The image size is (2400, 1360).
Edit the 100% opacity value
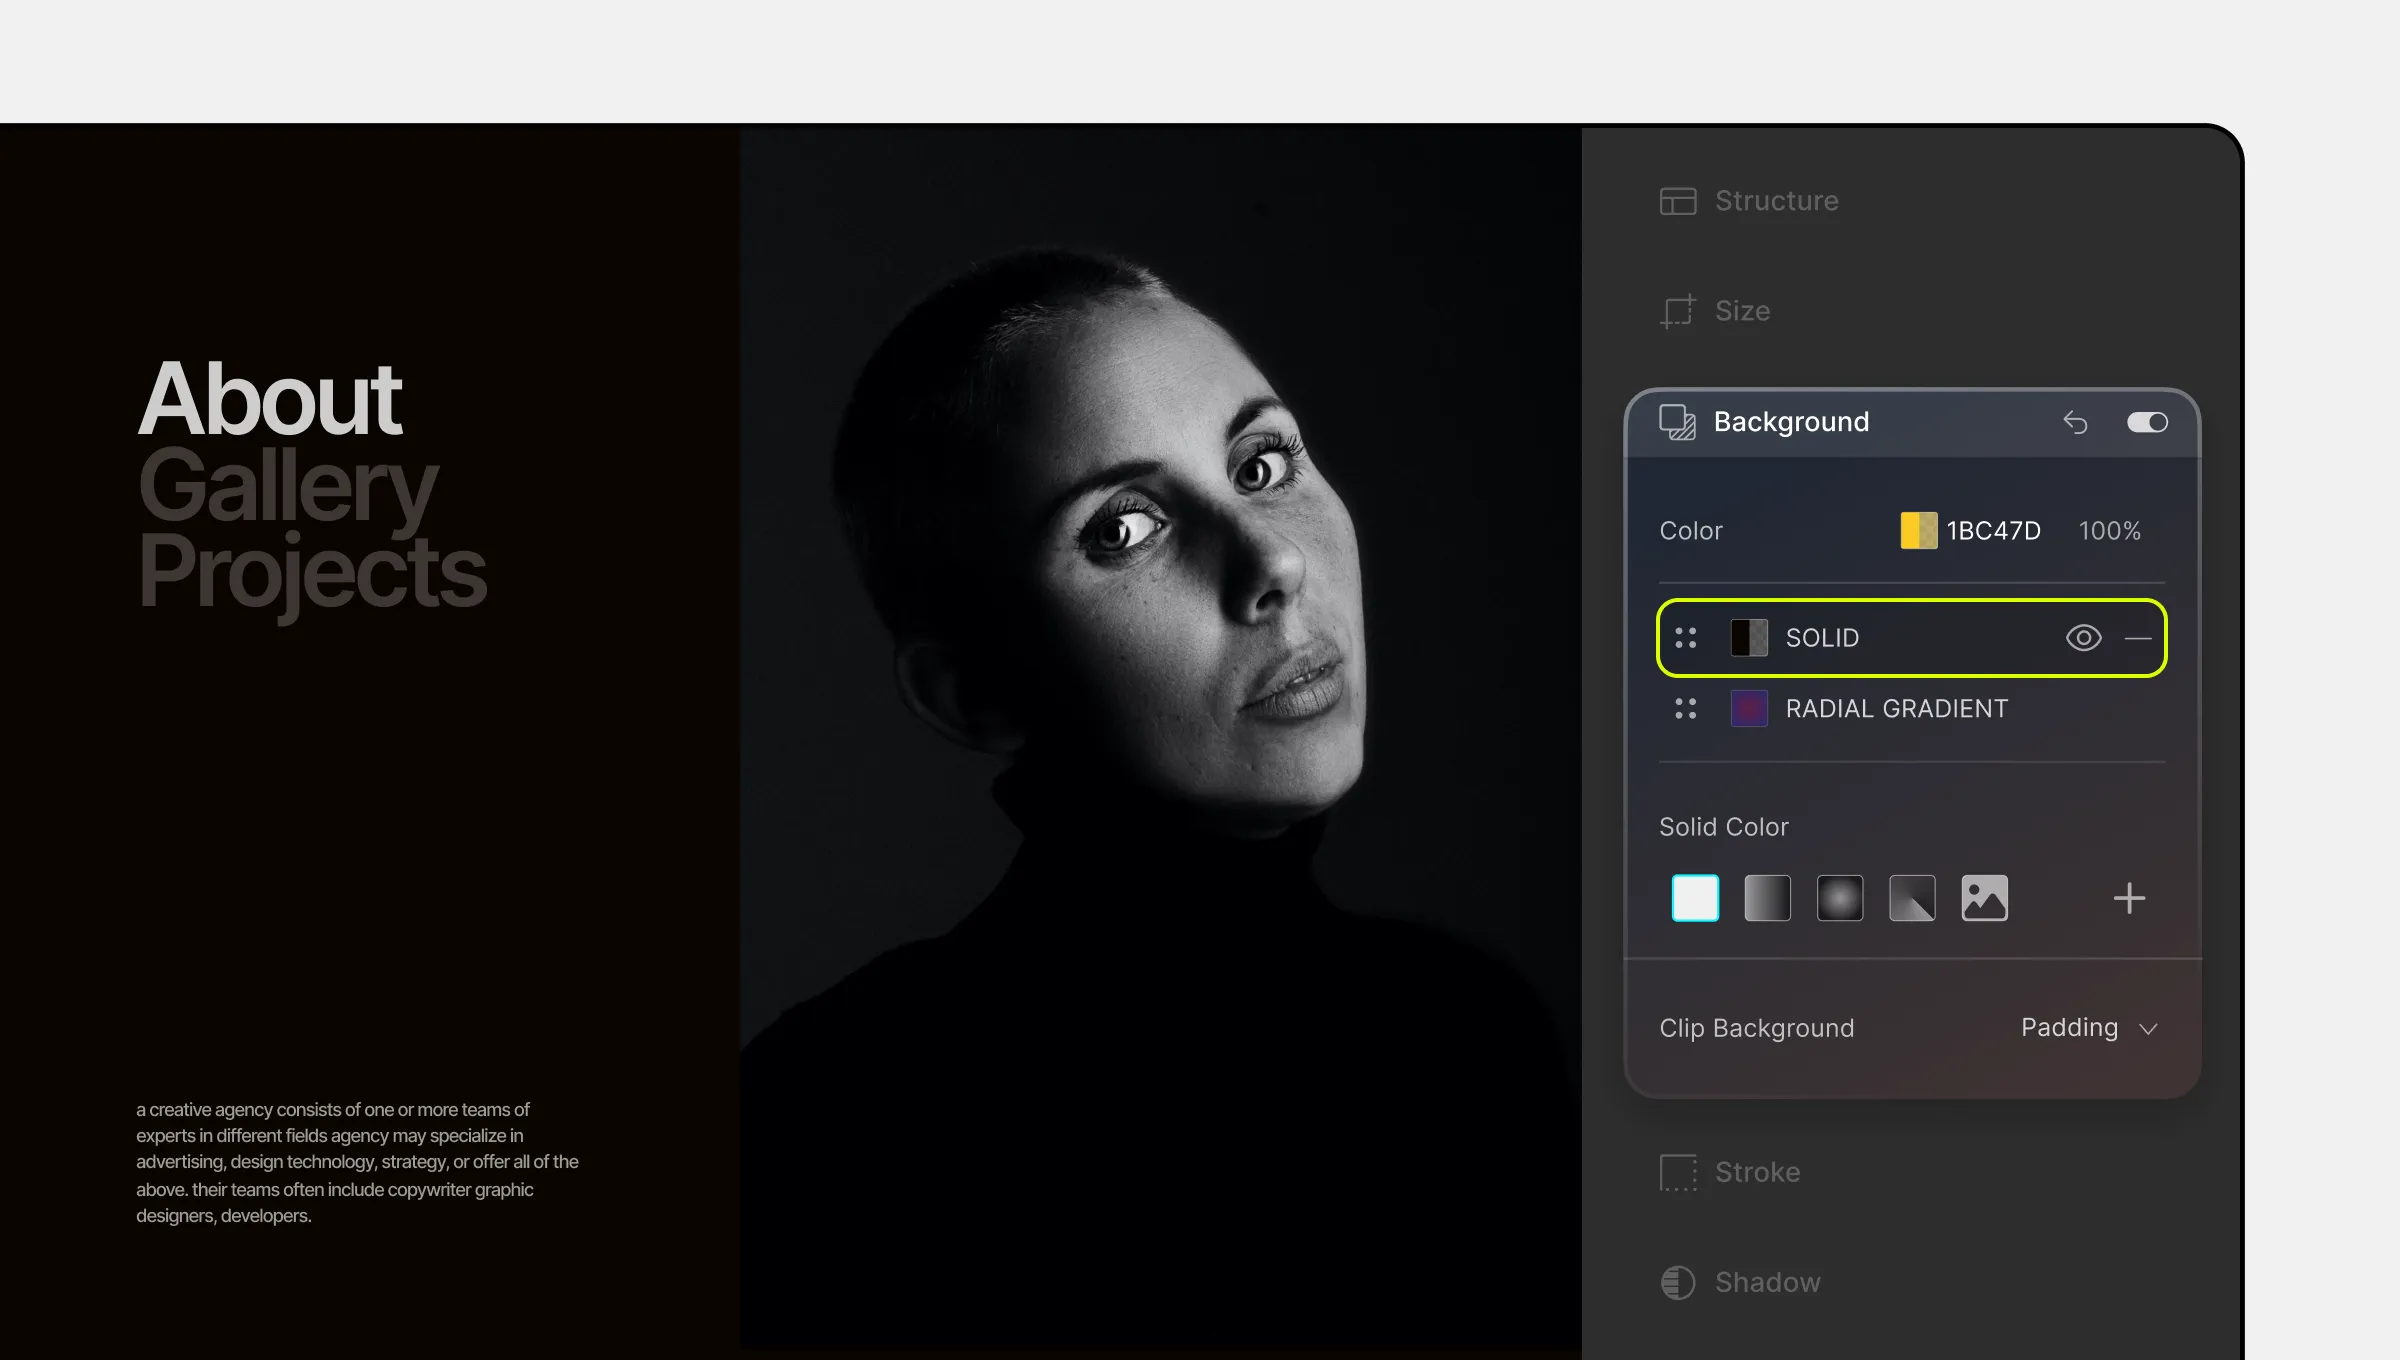(2109, 530)
